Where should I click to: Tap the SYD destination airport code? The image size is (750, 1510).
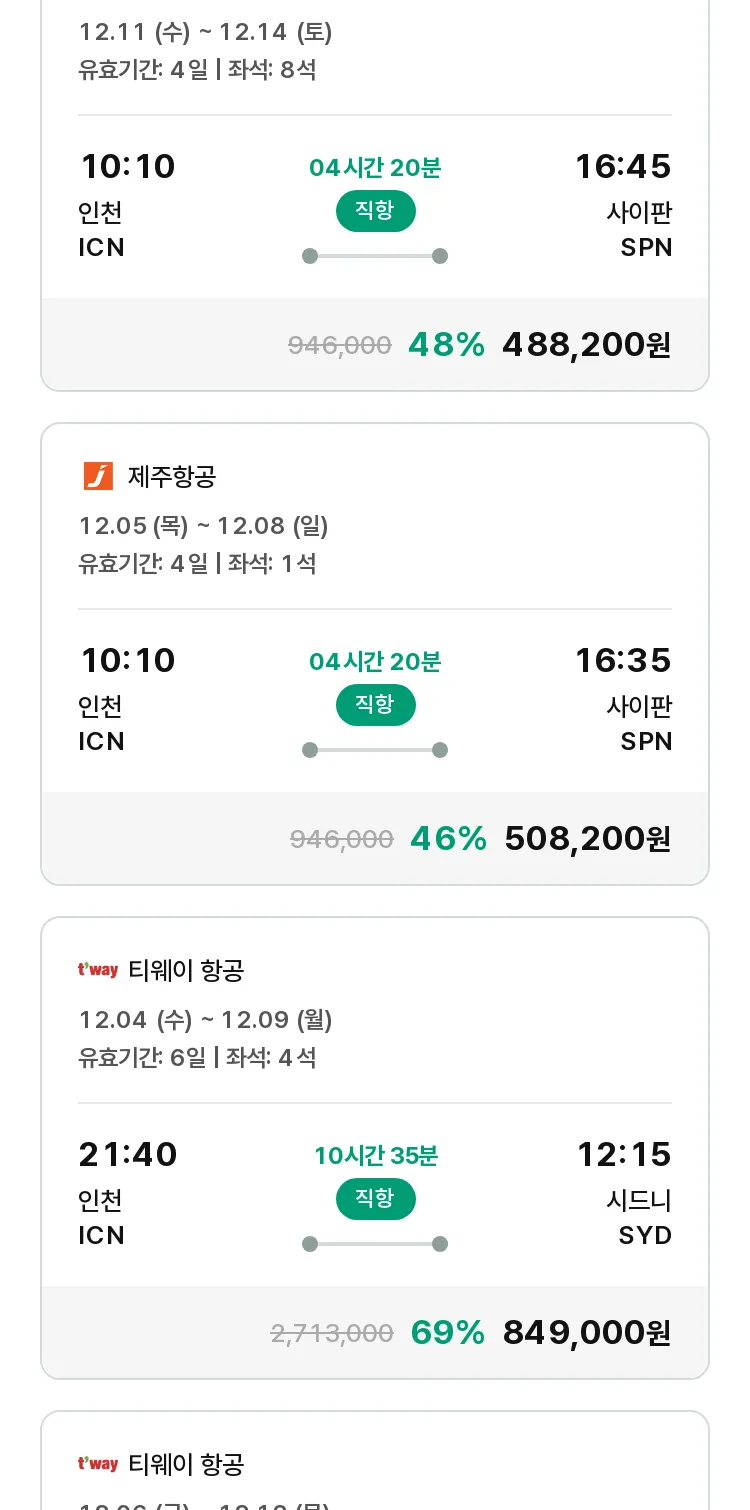[645, 1236]
